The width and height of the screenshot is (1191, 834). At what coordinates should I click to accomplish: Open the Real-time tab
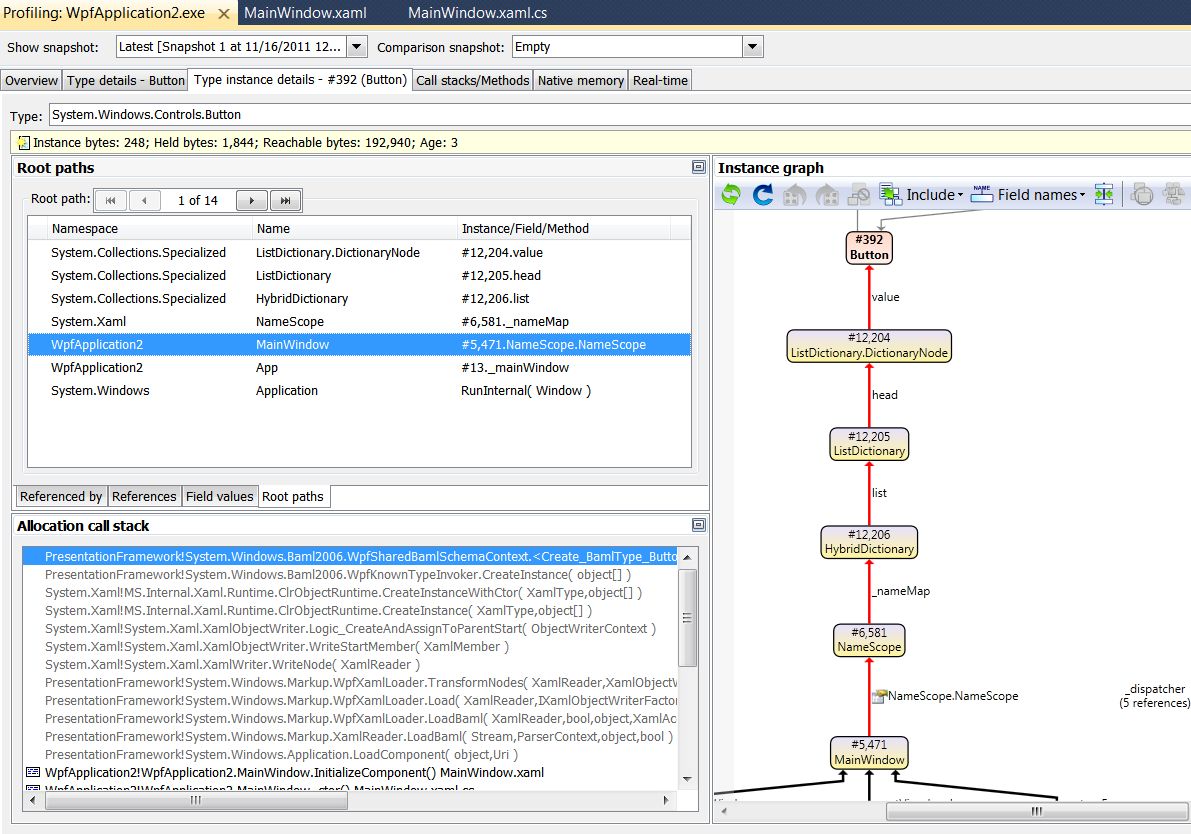point(660,81)
